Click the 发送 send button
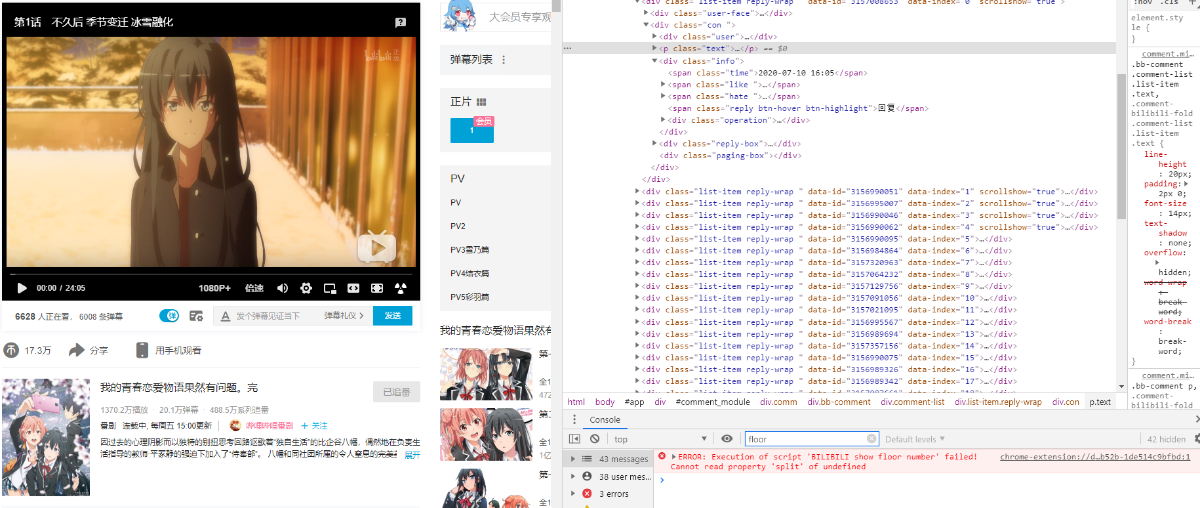Image resolution: width=1200 pixels, height=508 pixels. [392, 316]
